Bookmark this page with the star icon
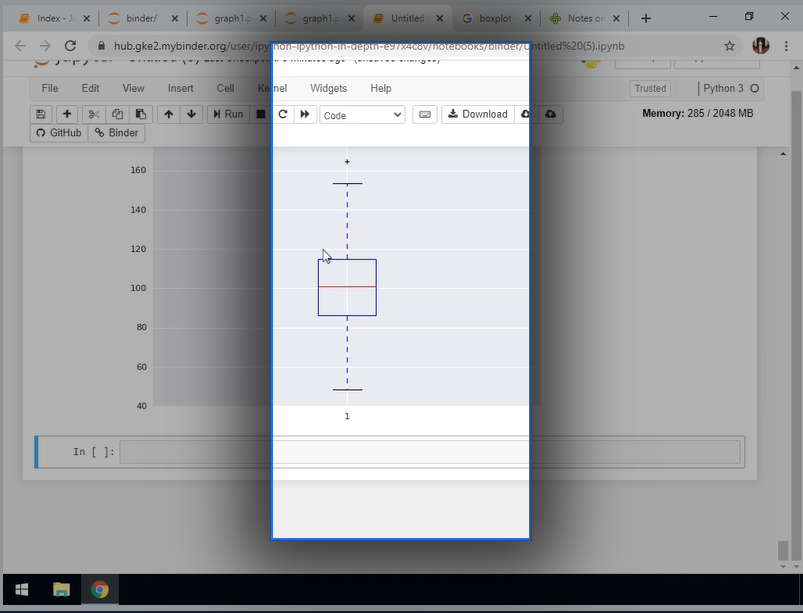 (x=729, y=46)
